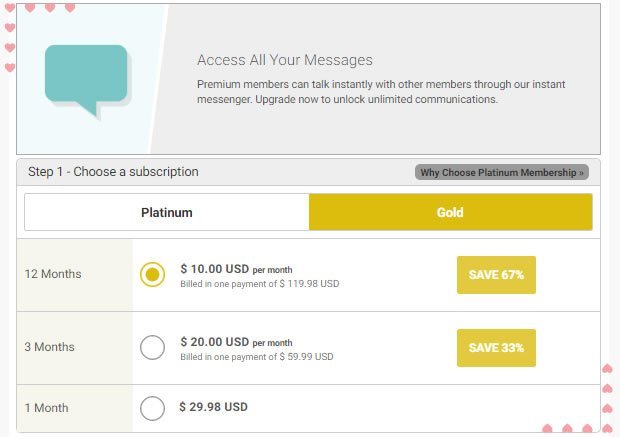
Task: Switch to the Gold tab
Action: point(450,212)
